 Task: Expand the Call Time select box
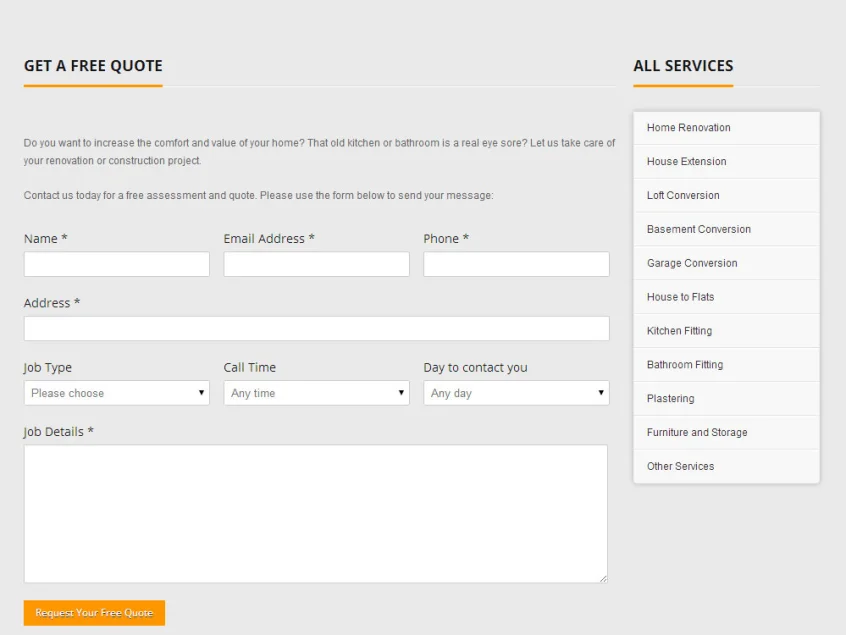(x=316, y=393)
